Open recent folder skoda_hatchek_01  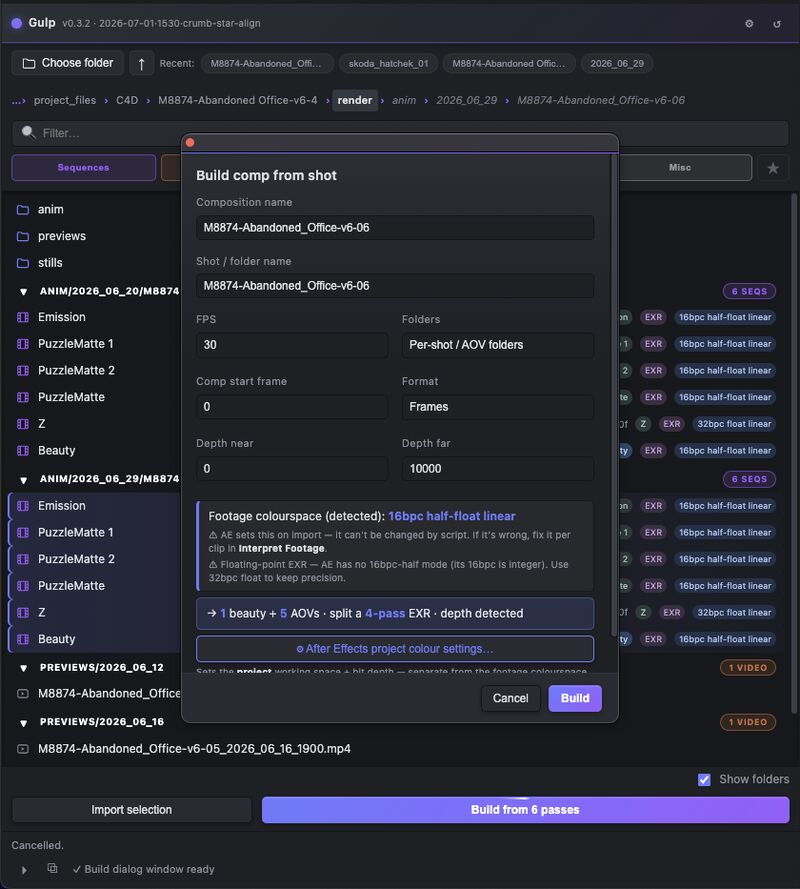click(388, 64)
